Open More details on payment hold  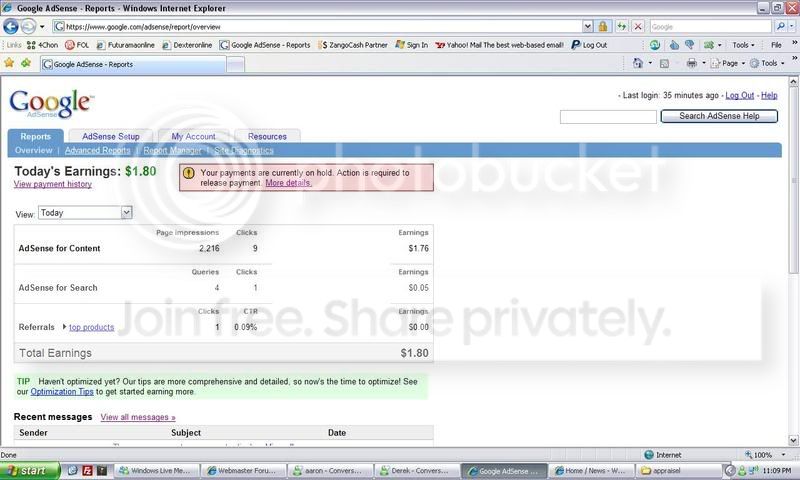pyautogui.click(x=288, y=183)
